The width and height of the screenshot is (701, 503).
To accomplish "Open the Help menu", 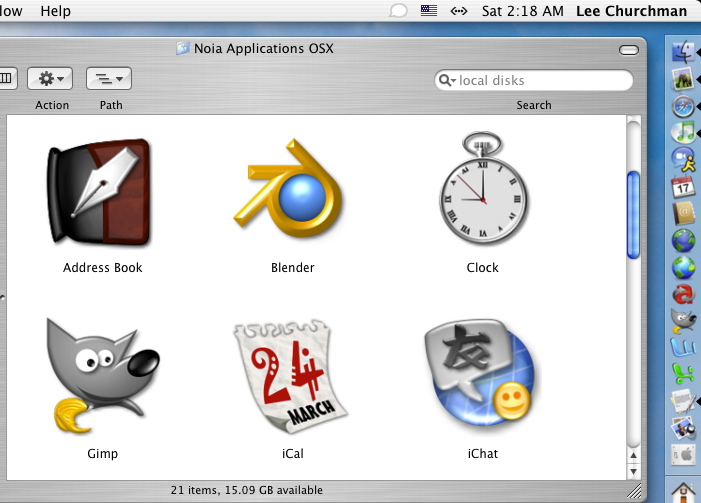I will (x=55, y=11).
